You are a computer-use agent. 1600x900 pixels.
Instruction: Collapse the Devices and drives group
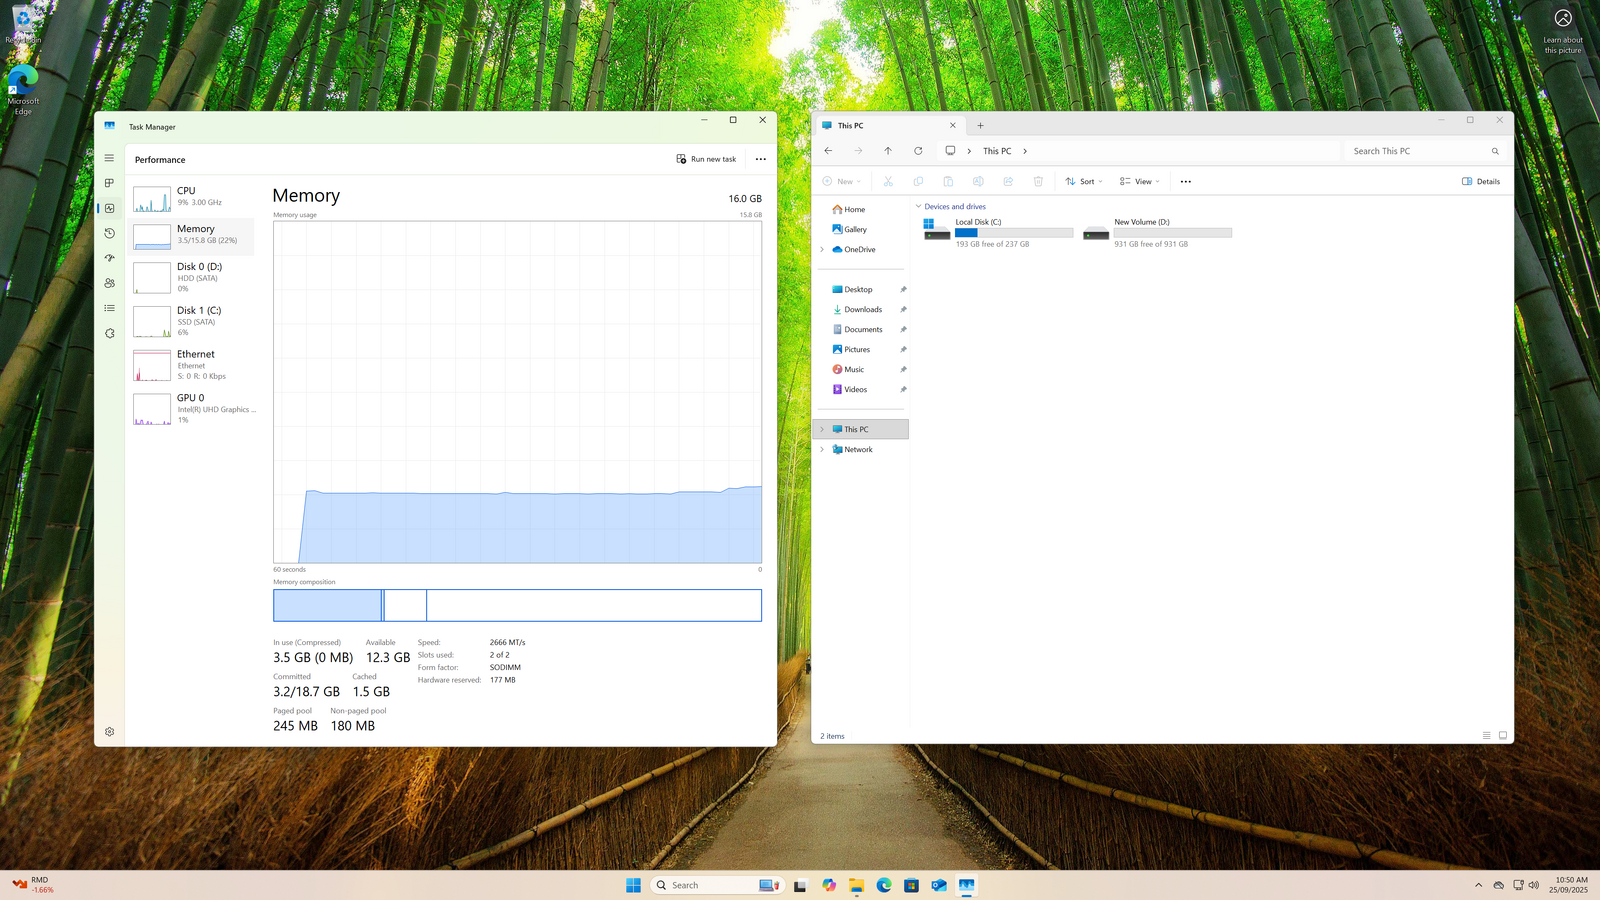pos(918,207)
